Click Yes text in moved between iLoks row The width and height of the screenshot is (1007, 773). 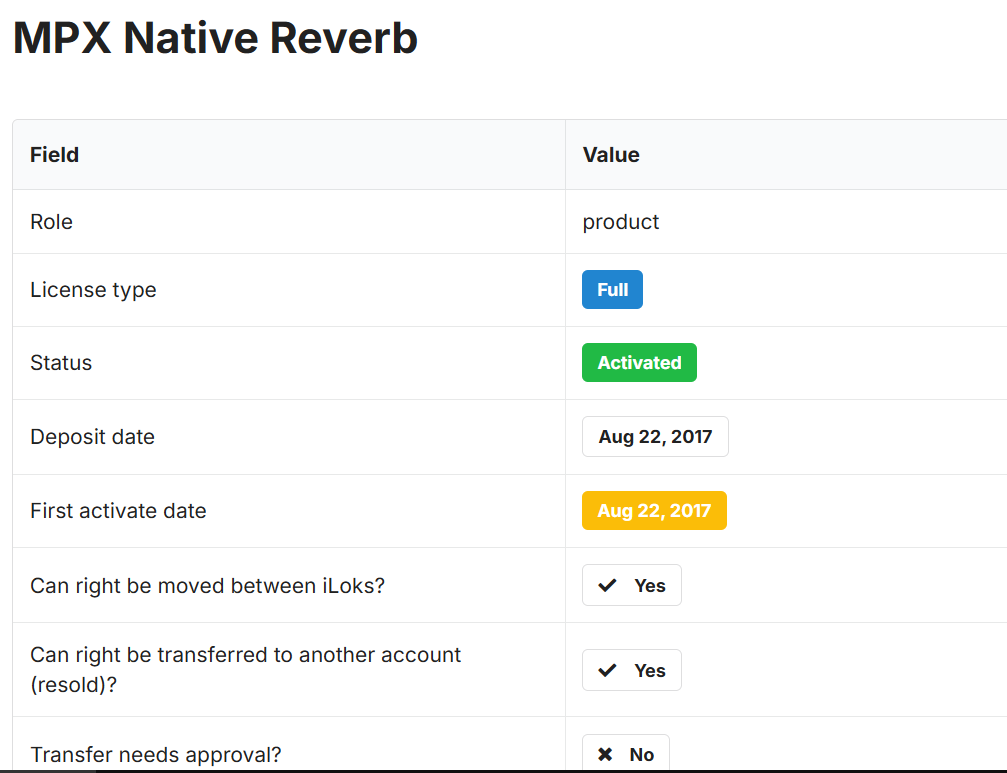click(x=650, y=586)
